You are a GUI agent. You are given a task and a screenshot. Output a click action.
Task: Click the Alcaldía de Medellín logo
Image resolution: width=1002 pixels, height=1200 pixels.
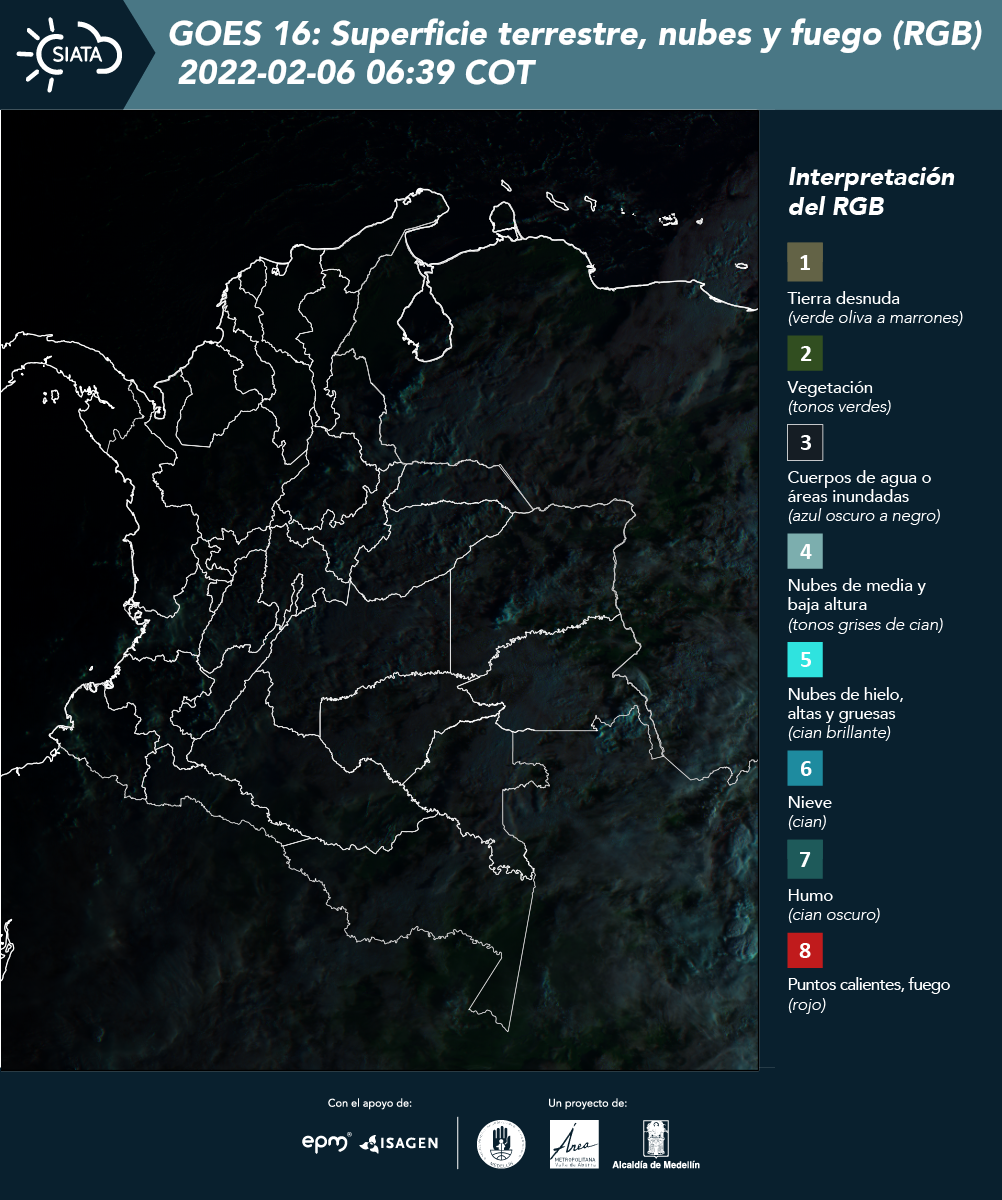656,1145
